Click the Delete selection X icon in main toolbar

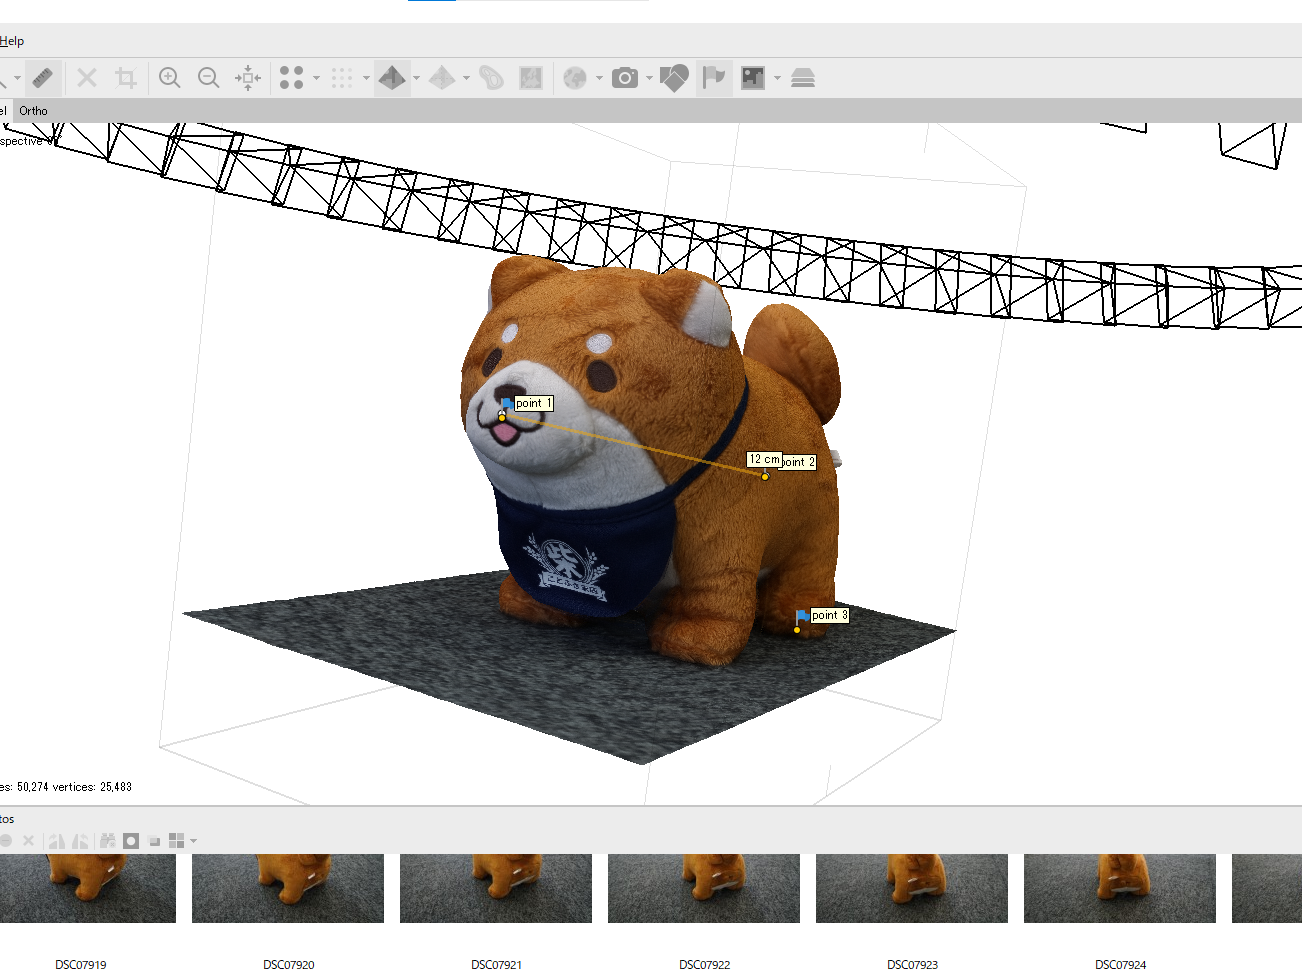(x=87, y=78)
